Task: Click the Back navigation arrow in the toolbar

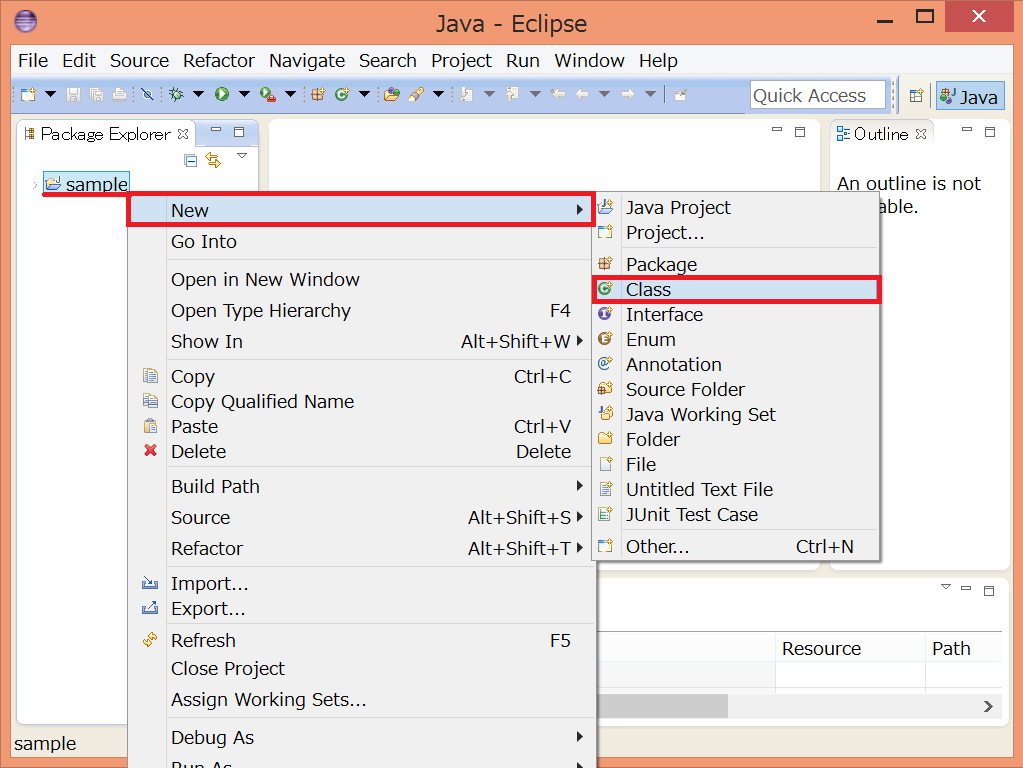Action: (x=582, y=95)
